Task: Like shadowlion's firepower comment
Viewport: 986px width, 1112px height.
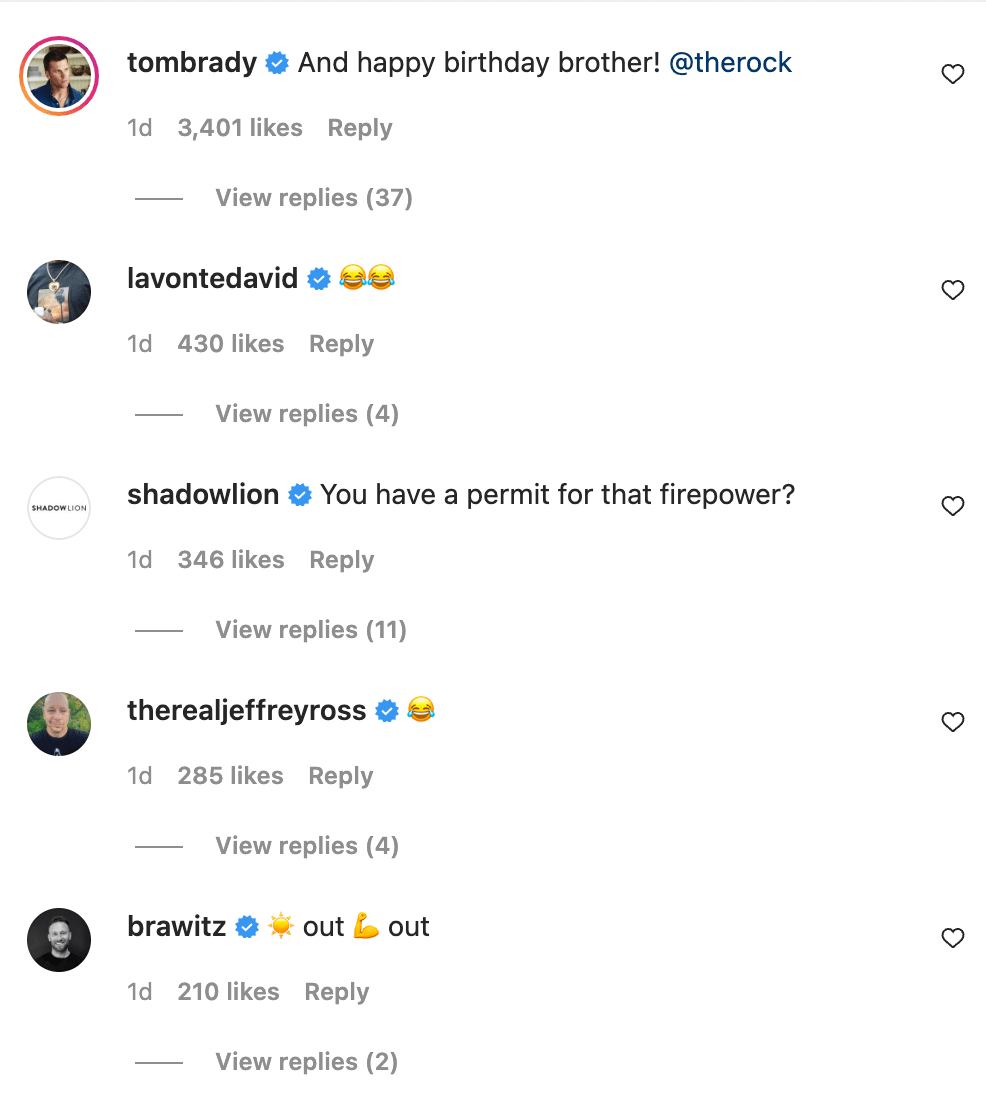Action: 952,506
